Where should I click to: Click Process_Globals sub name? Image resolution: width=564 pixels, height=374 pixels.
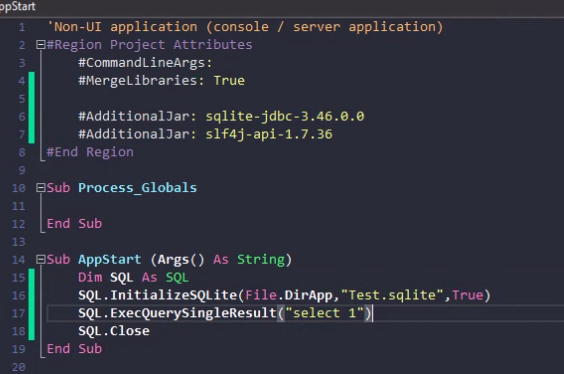pos(137,188)
